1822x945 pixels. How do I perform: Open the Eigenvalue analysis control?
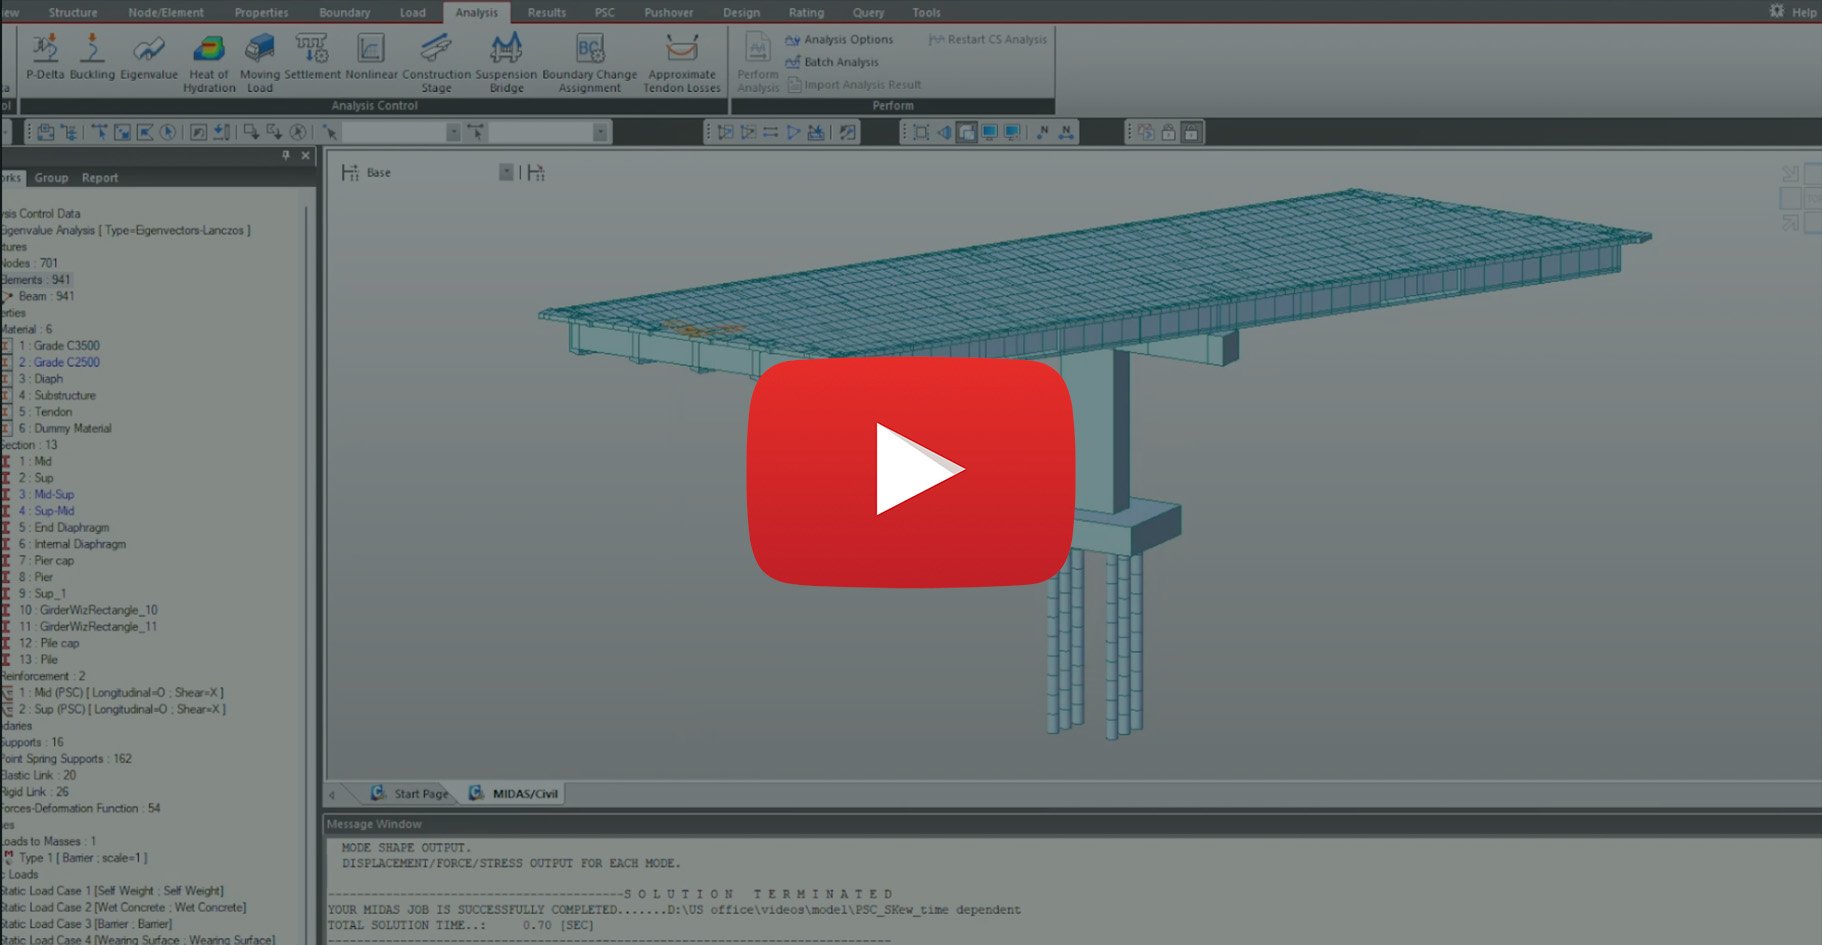[149, 56]
